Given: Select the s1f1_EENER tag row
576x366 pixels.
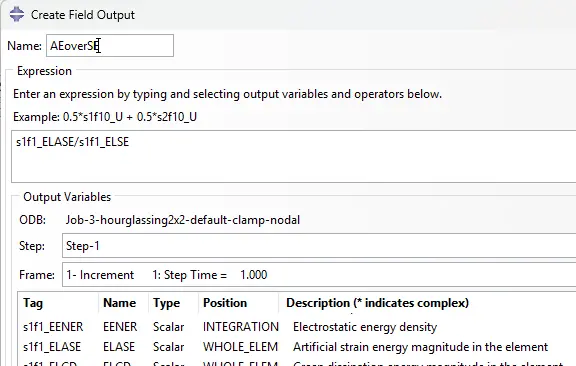Looking at the screenshot, I should tap(53, 327).
